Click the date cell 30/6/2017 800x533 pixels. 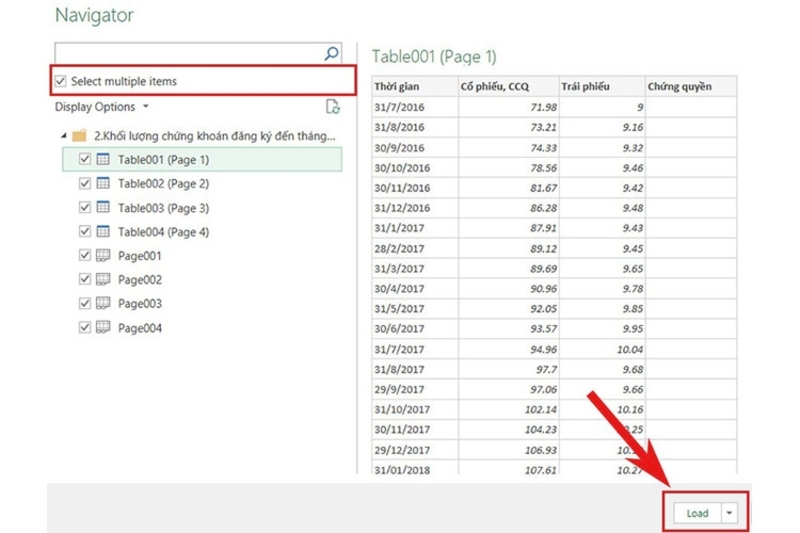tap(415, 328)
